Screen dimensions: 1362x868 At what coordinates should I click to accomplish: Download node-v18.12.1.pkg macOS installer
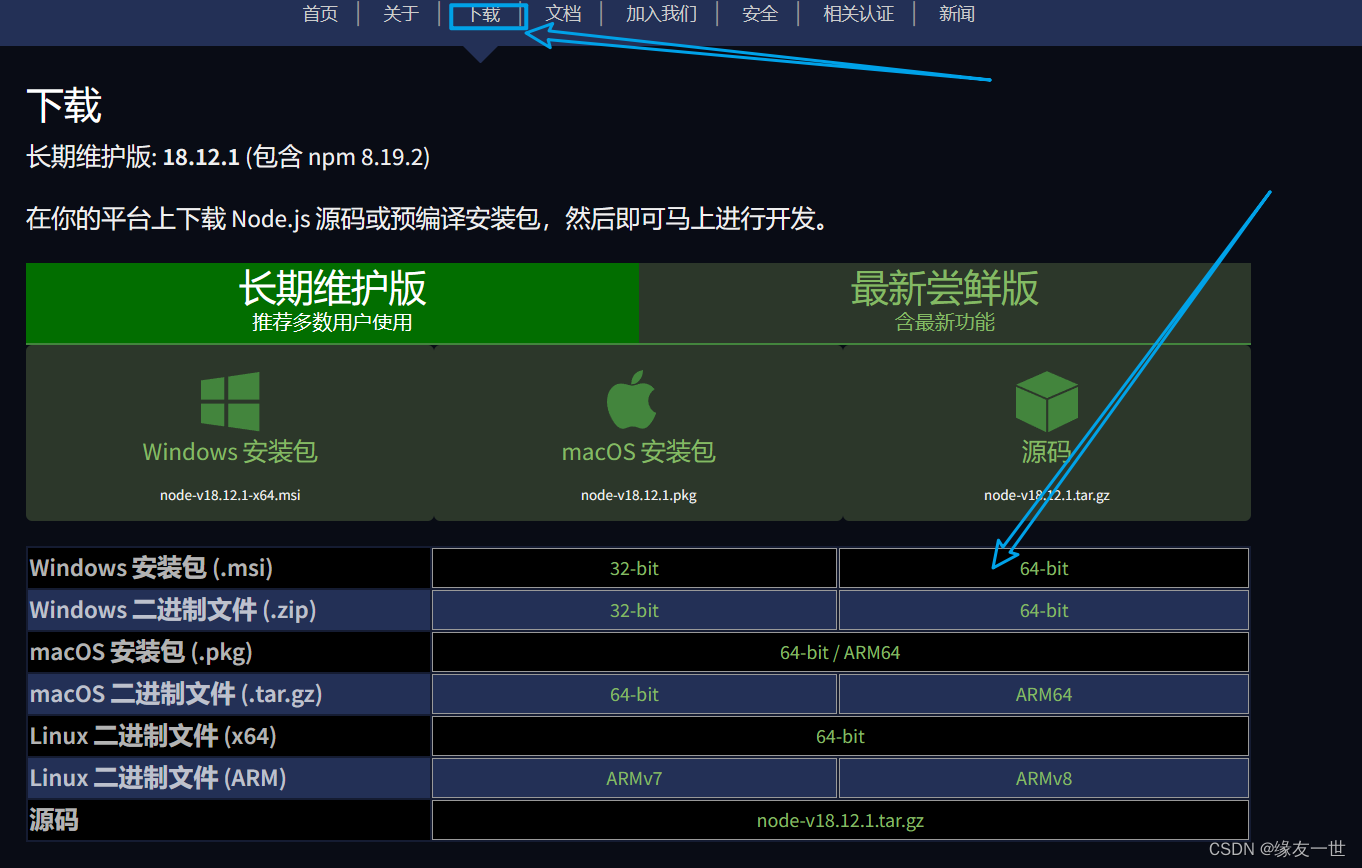pos(639,495)
